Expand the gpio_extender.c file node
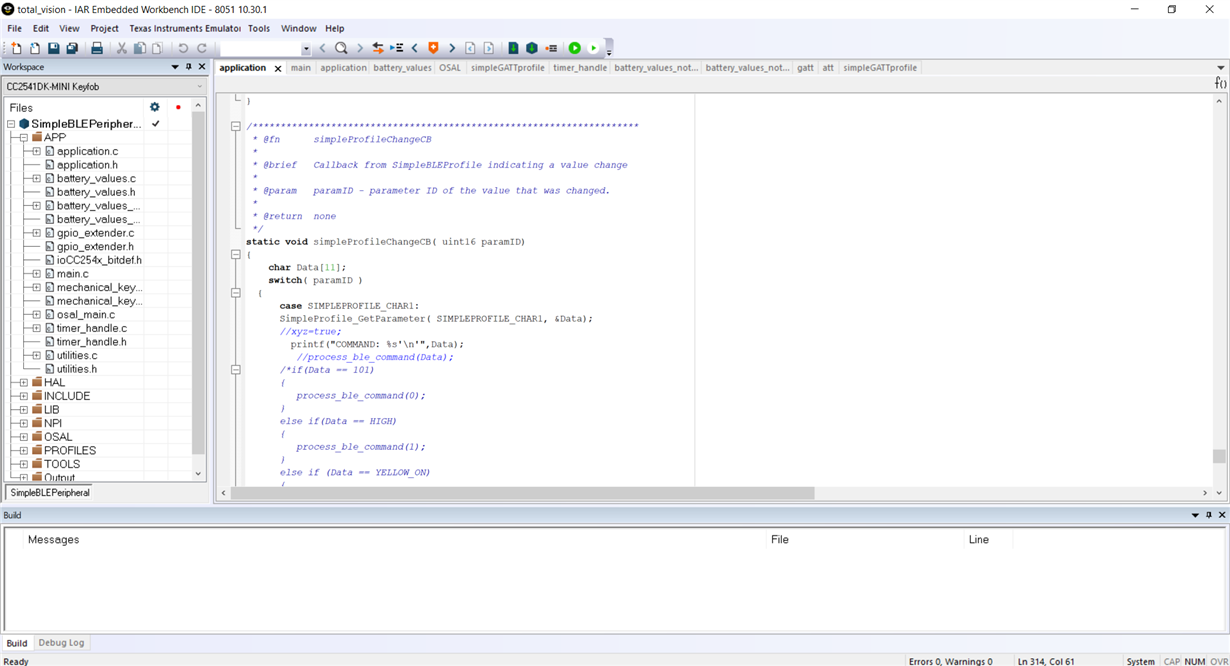This screenshot has width=1230, height=666. coord(37,233)
